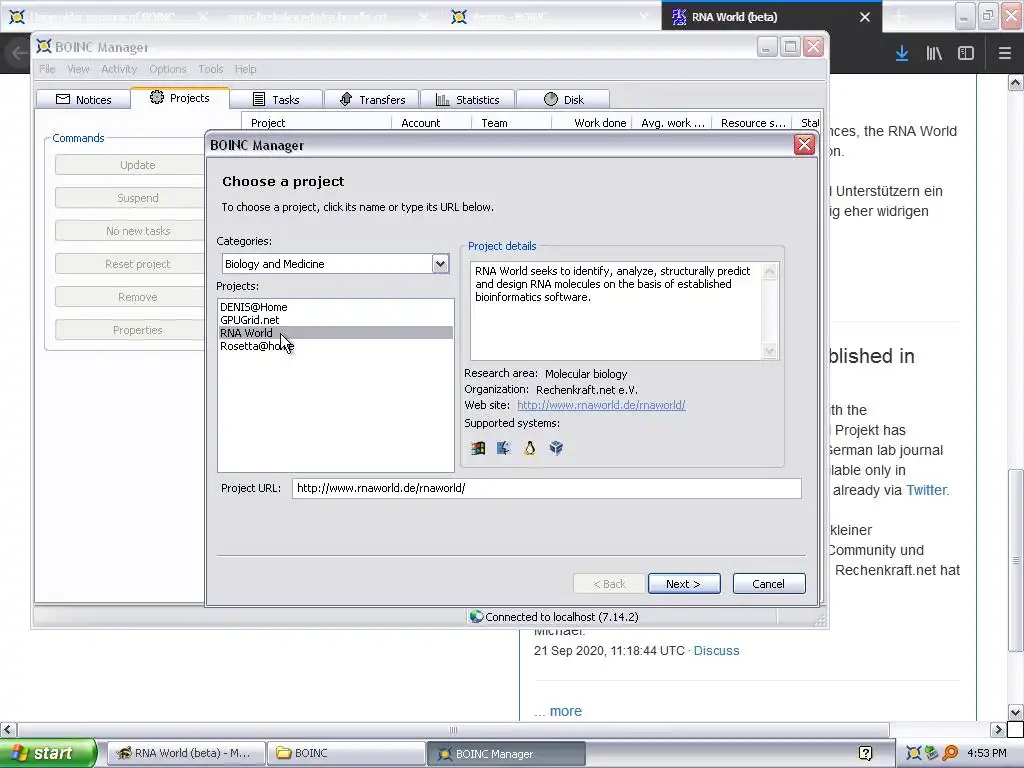
Task: Click the BOINC Manager taskbar item
Action: pos(506,753)
